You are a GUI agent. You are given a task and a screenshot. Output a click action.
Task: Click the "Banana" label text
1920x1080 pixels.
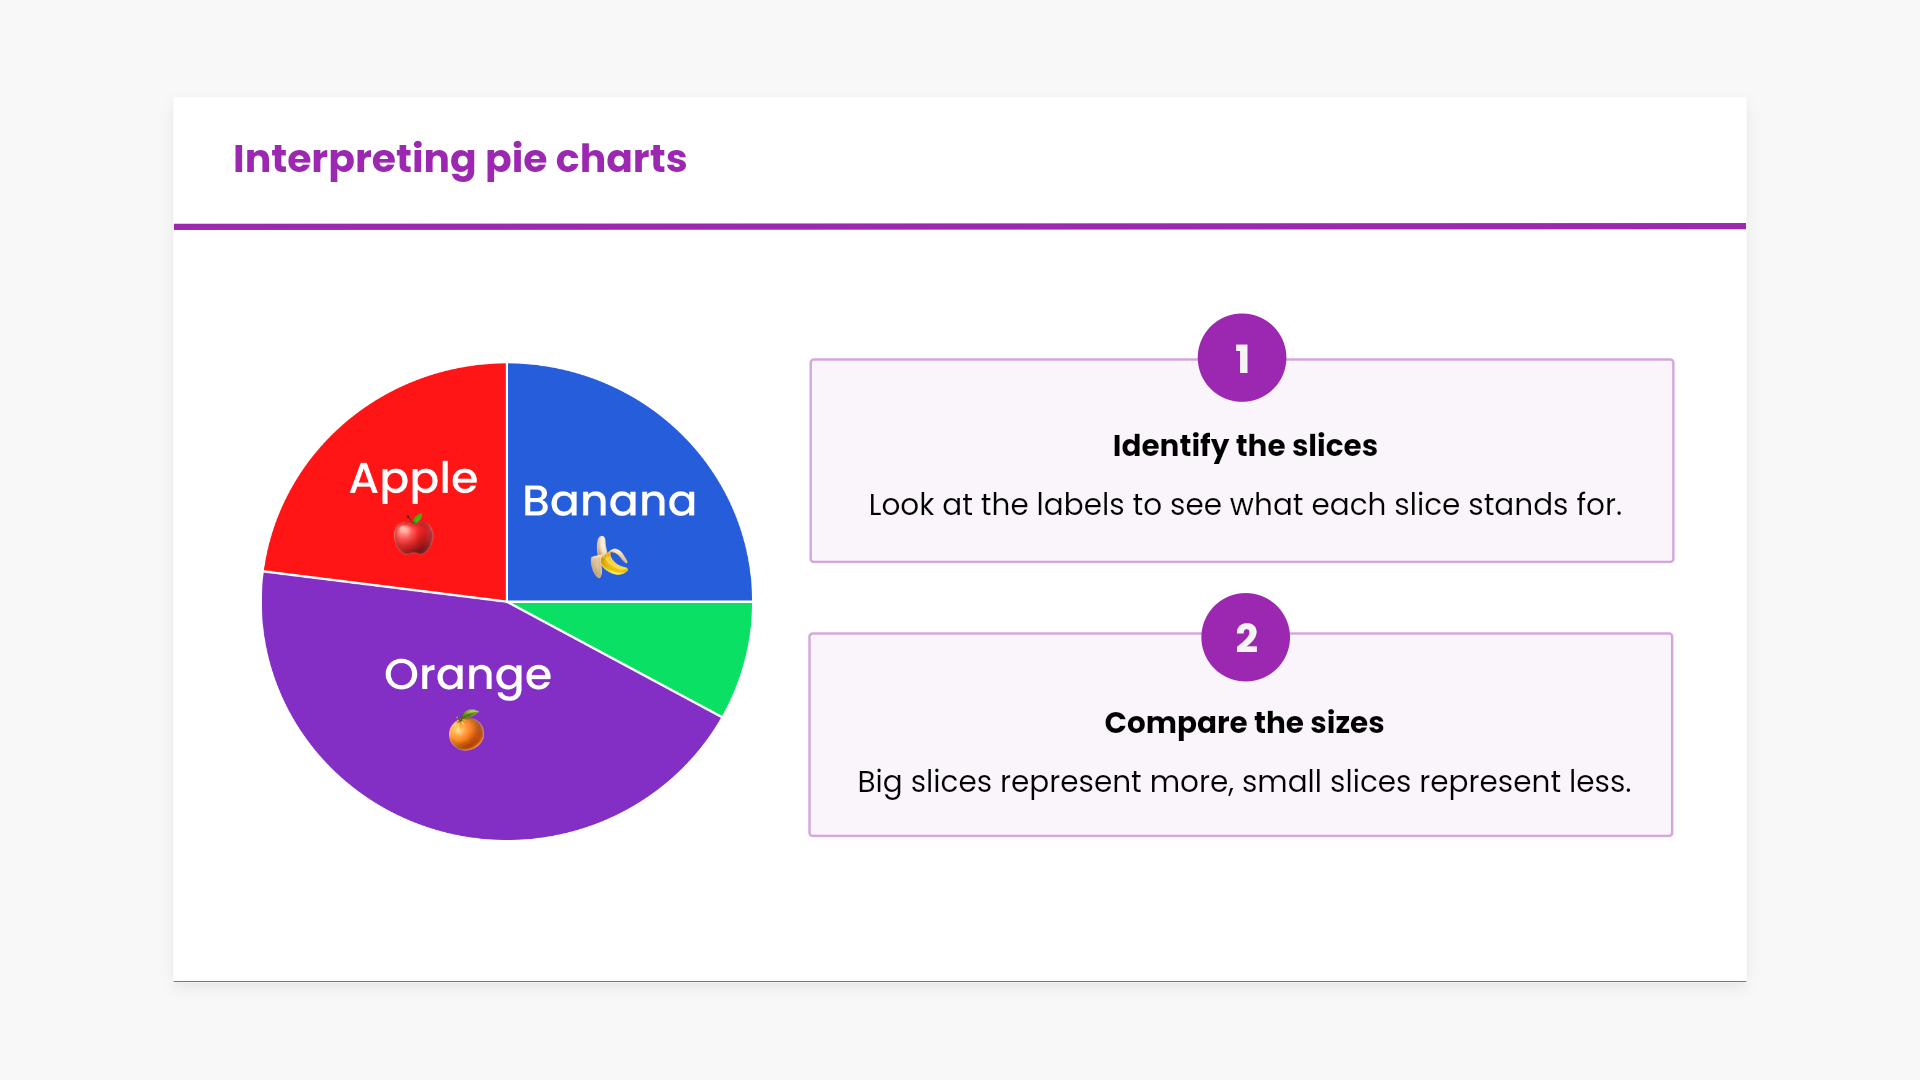coord(609,501)
